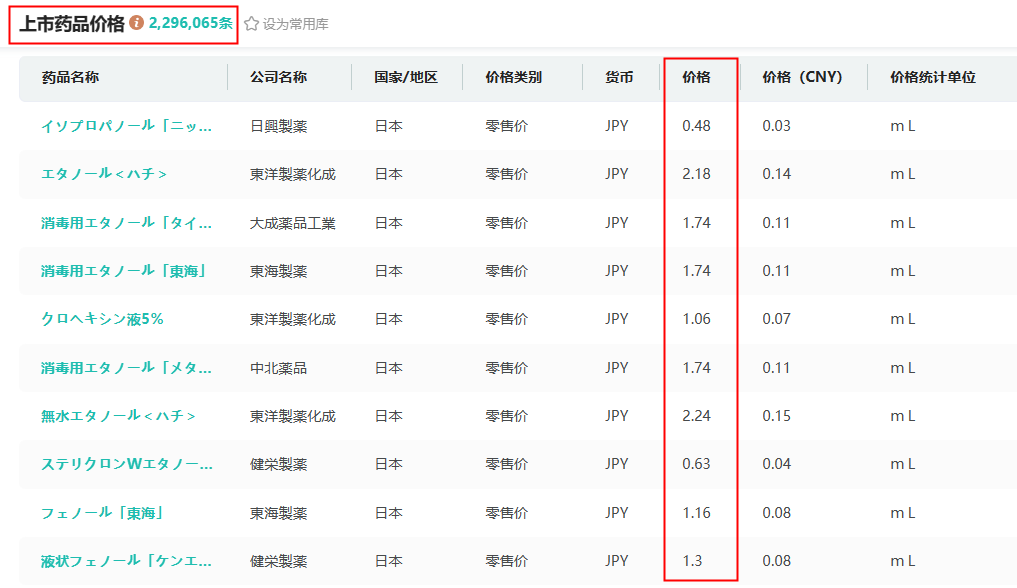Click the 价格 column header
Viewport: 1017px width, 588px height.
[696, 77]
